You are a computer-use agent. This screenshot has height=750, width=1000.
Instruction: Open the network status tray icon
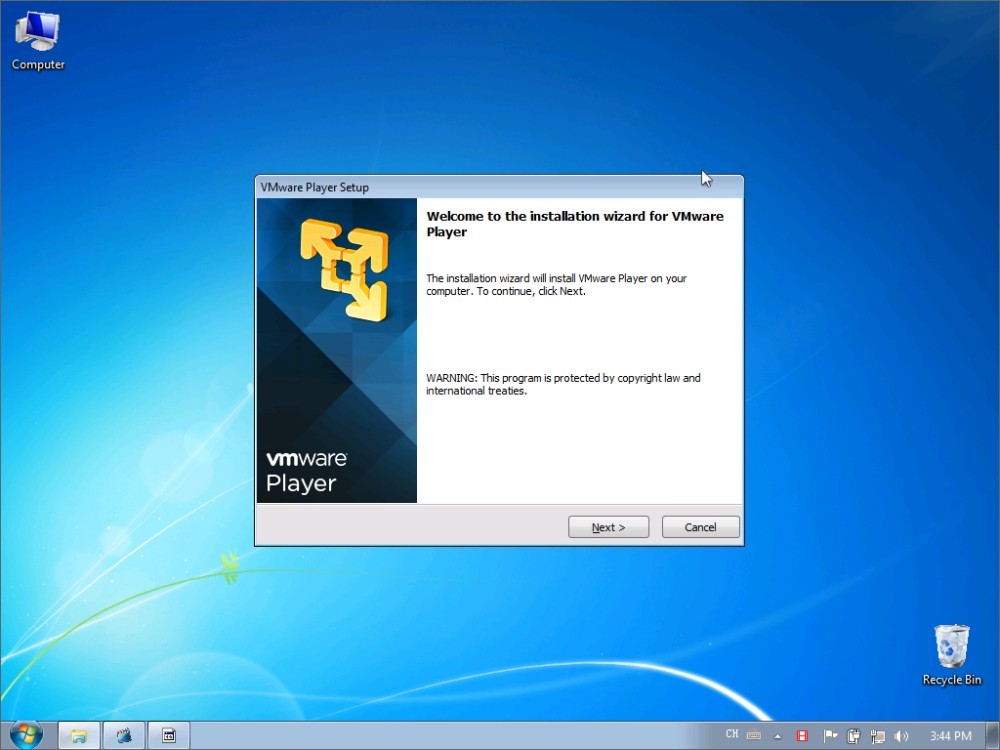point(874,736)
